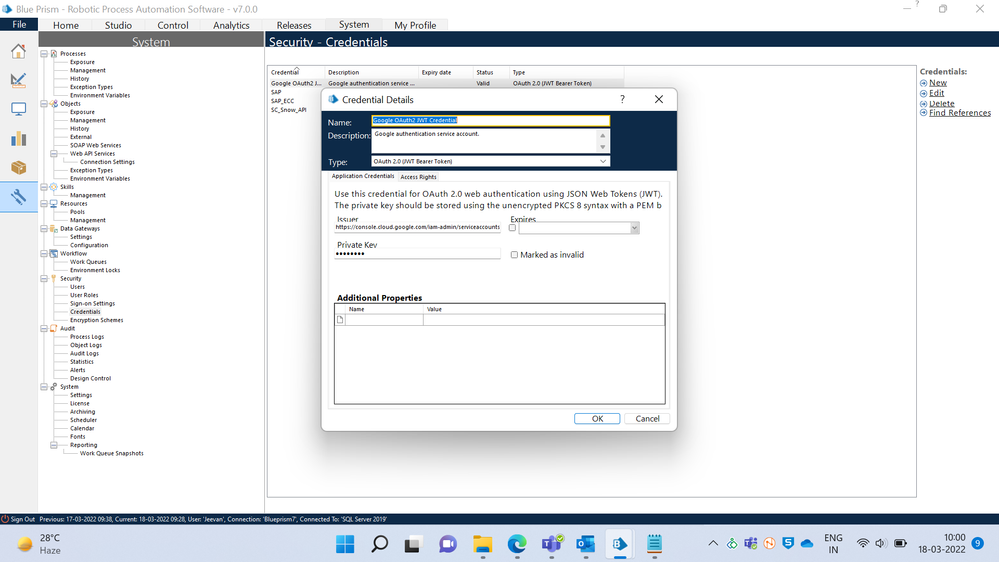
Task: Open Blue Prism taskbar icon
Action: coord(620,544)
